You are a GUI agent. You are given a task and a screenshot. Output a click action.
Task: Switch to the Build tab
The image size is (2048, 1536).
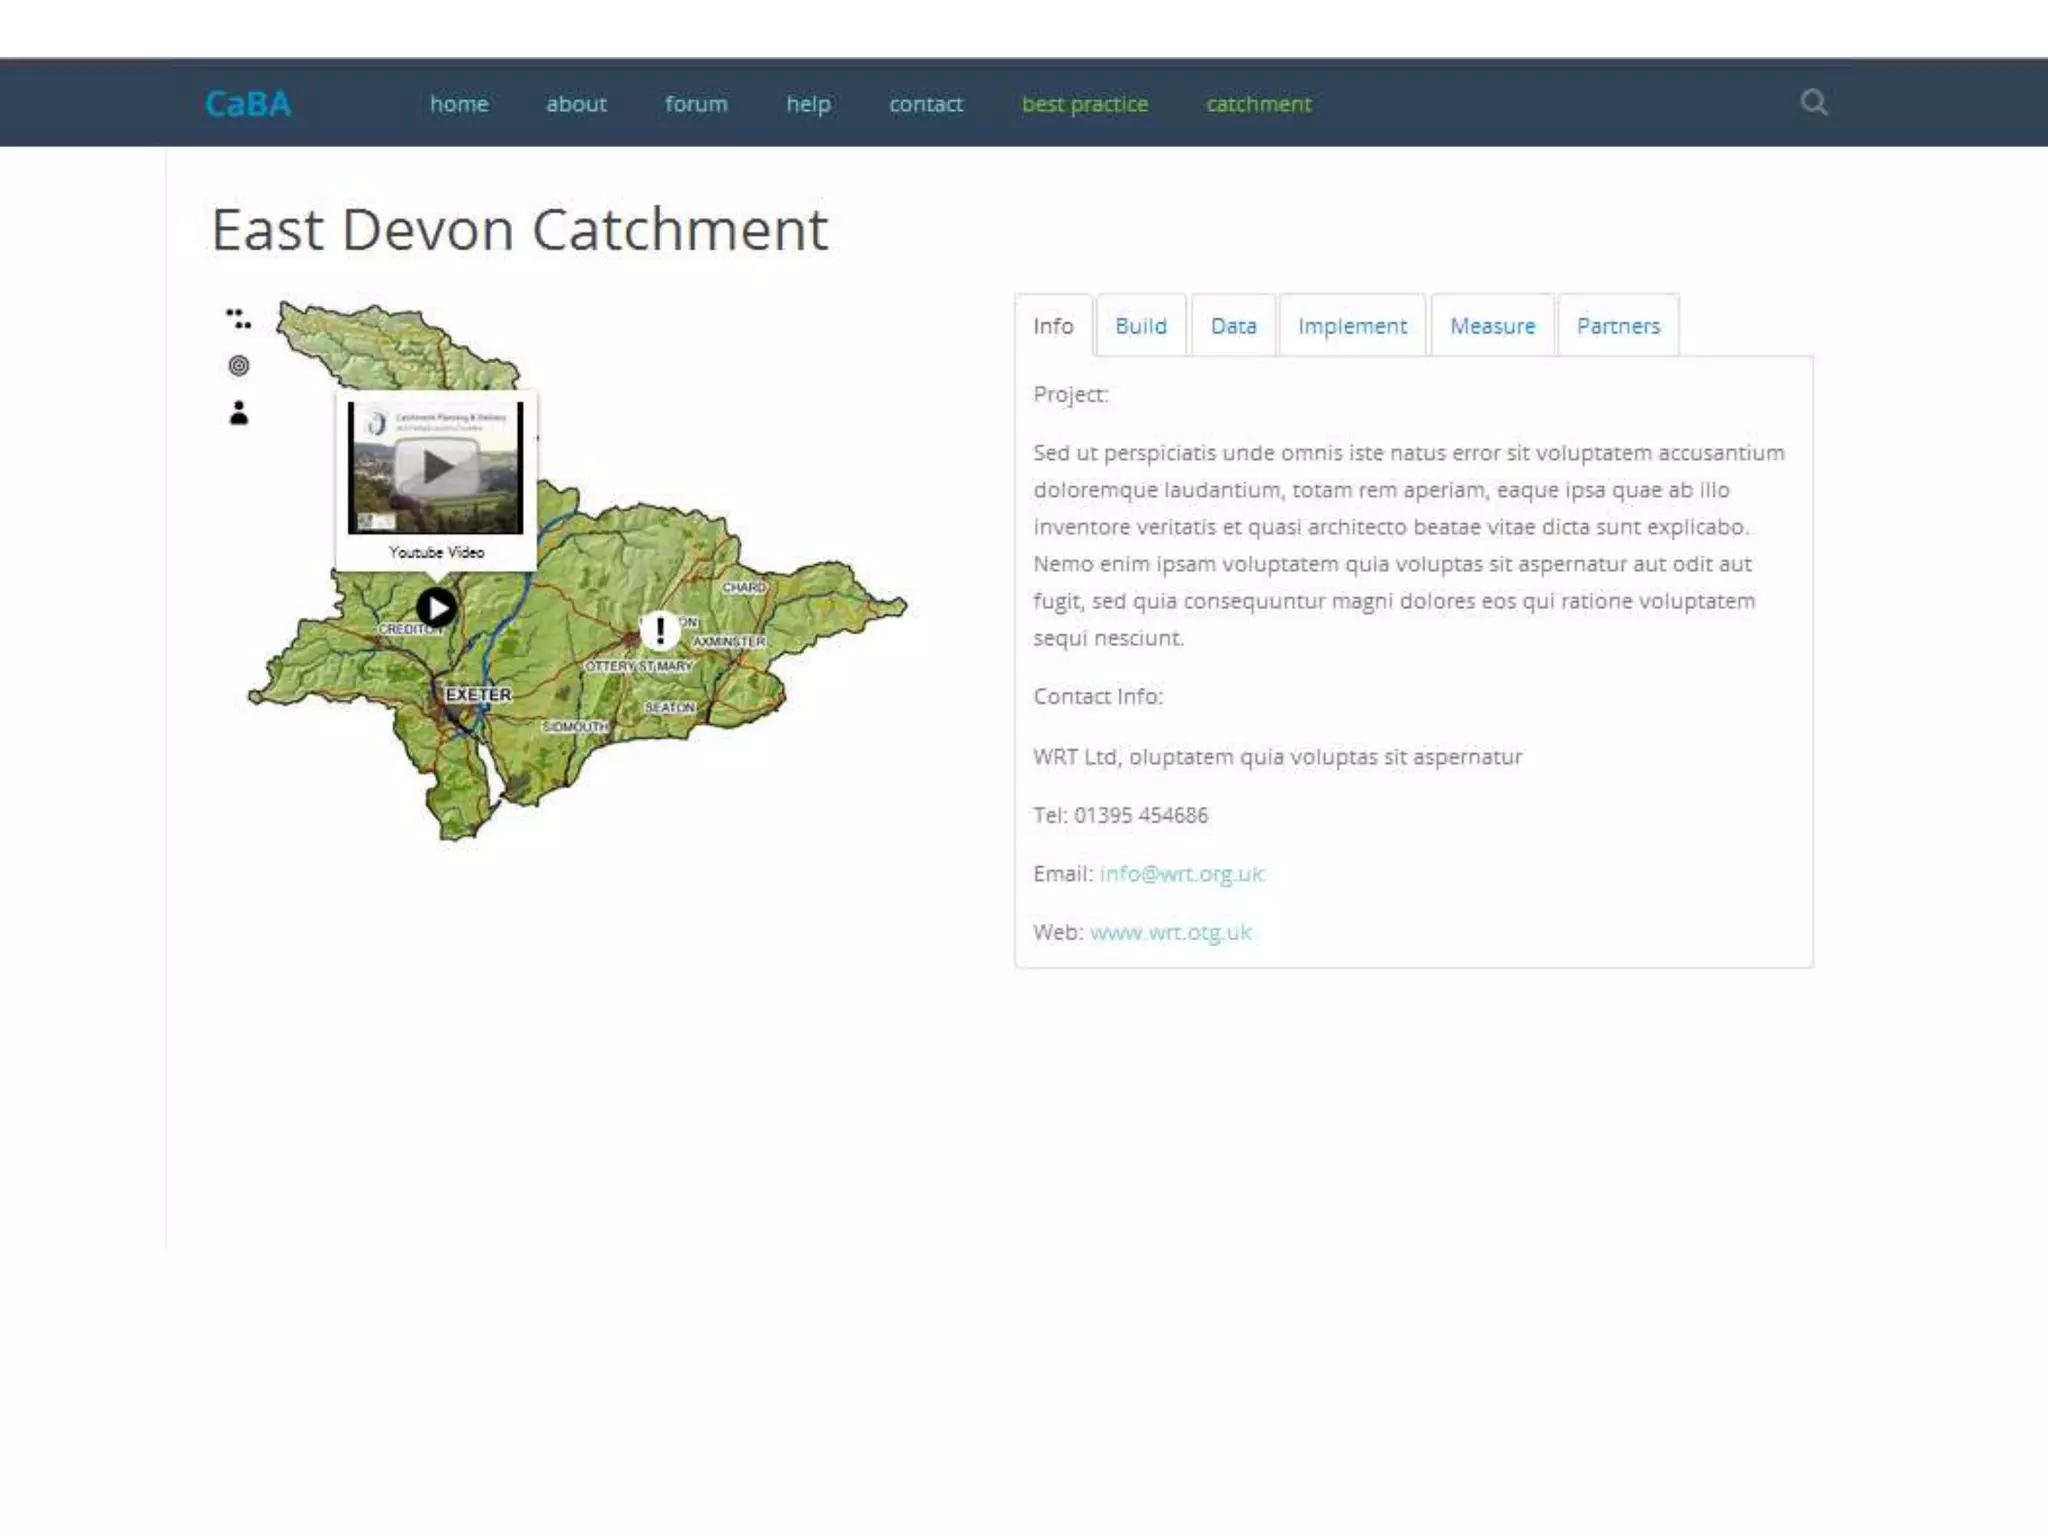pos(1140,326)
